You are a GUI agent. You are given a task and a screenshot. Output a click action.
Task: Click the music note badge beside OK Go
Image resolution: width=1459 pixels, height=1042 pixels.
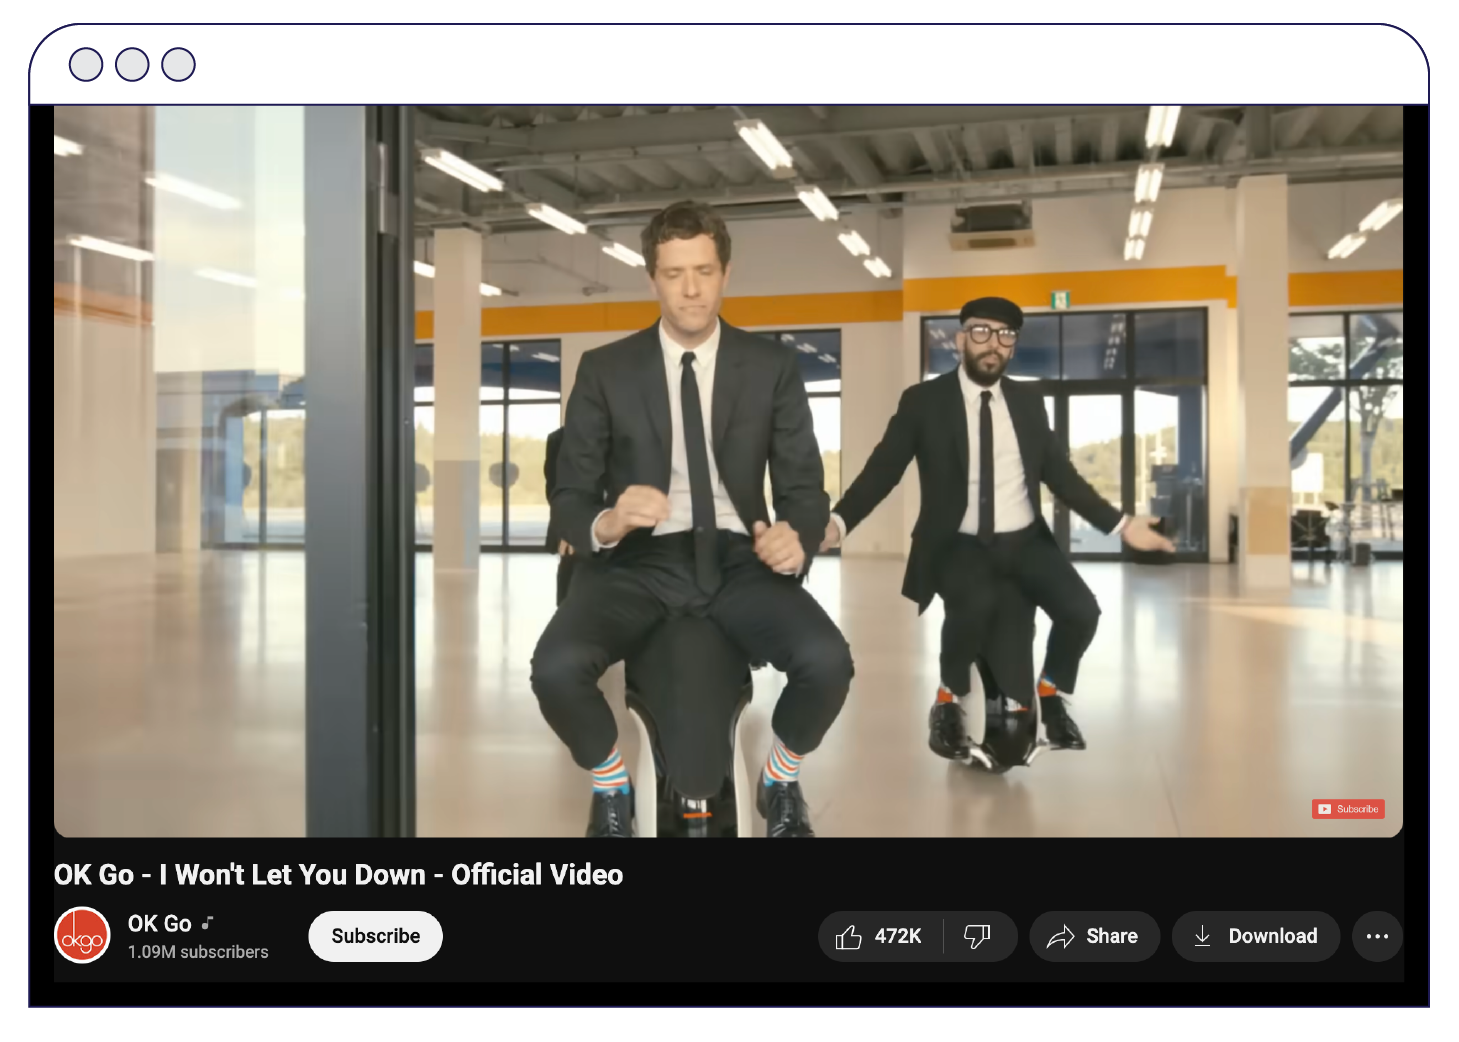click(x=209, y=922)
